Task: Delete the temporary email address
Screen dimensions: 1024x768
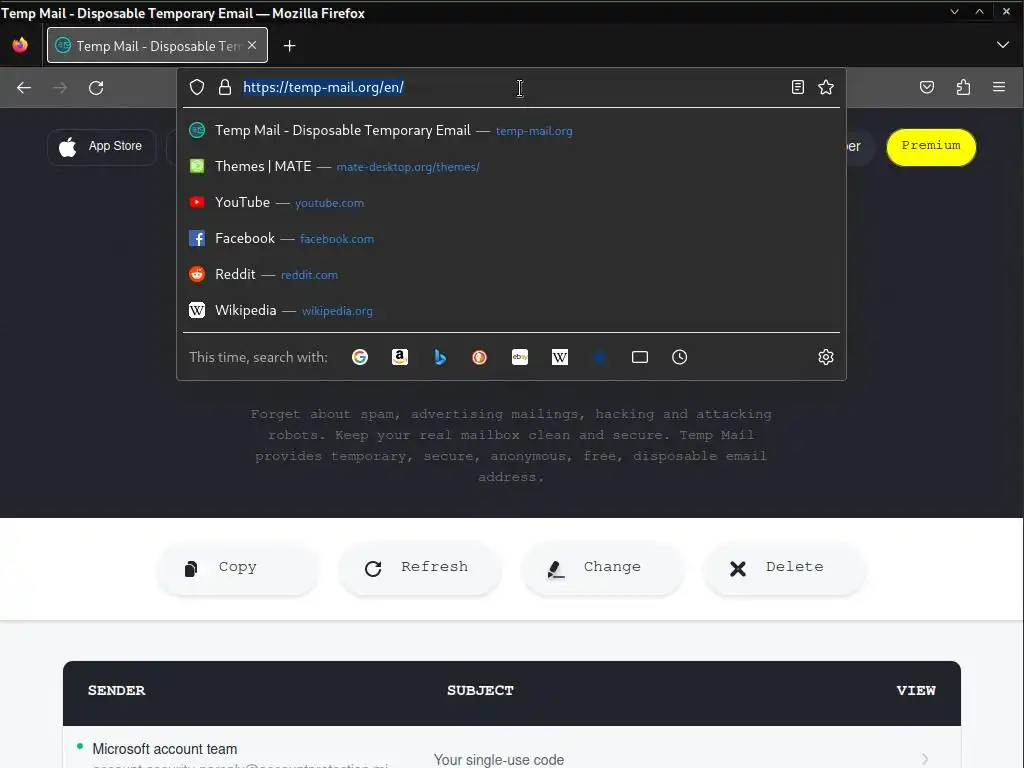Action: (785, 568)
